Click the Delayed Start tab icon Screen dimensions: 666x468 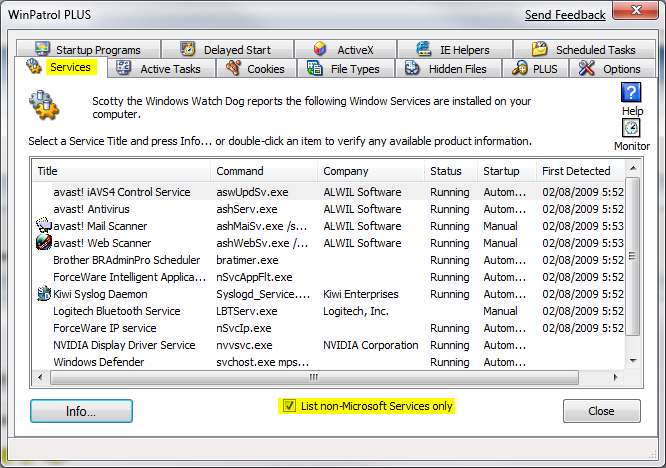click(187, 49)
